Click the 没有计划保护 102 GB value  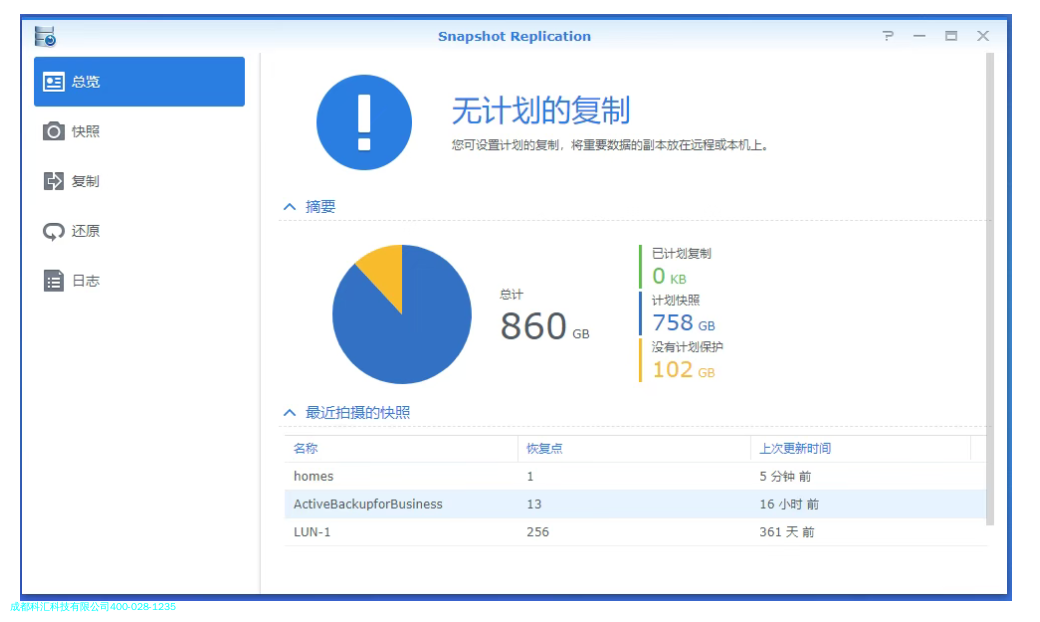(x=684, y=369)
